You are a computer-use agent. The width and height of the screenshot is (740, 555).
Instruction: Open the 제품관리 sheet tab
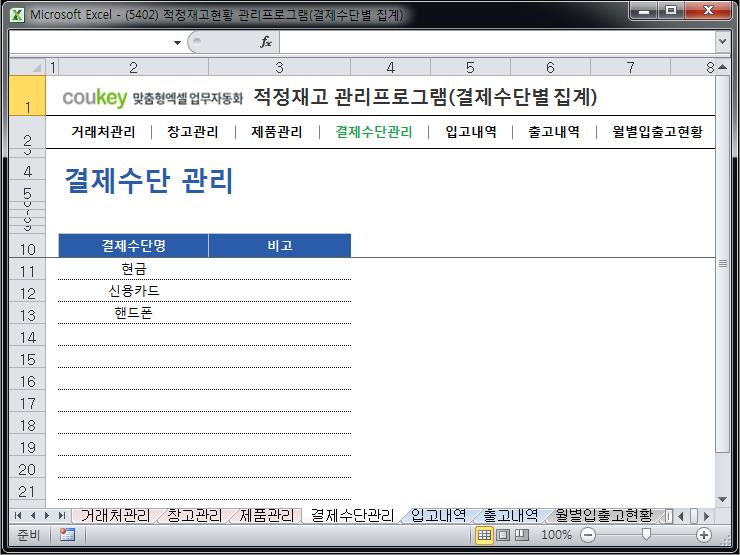pyautogui.click(x=267, y=516)
